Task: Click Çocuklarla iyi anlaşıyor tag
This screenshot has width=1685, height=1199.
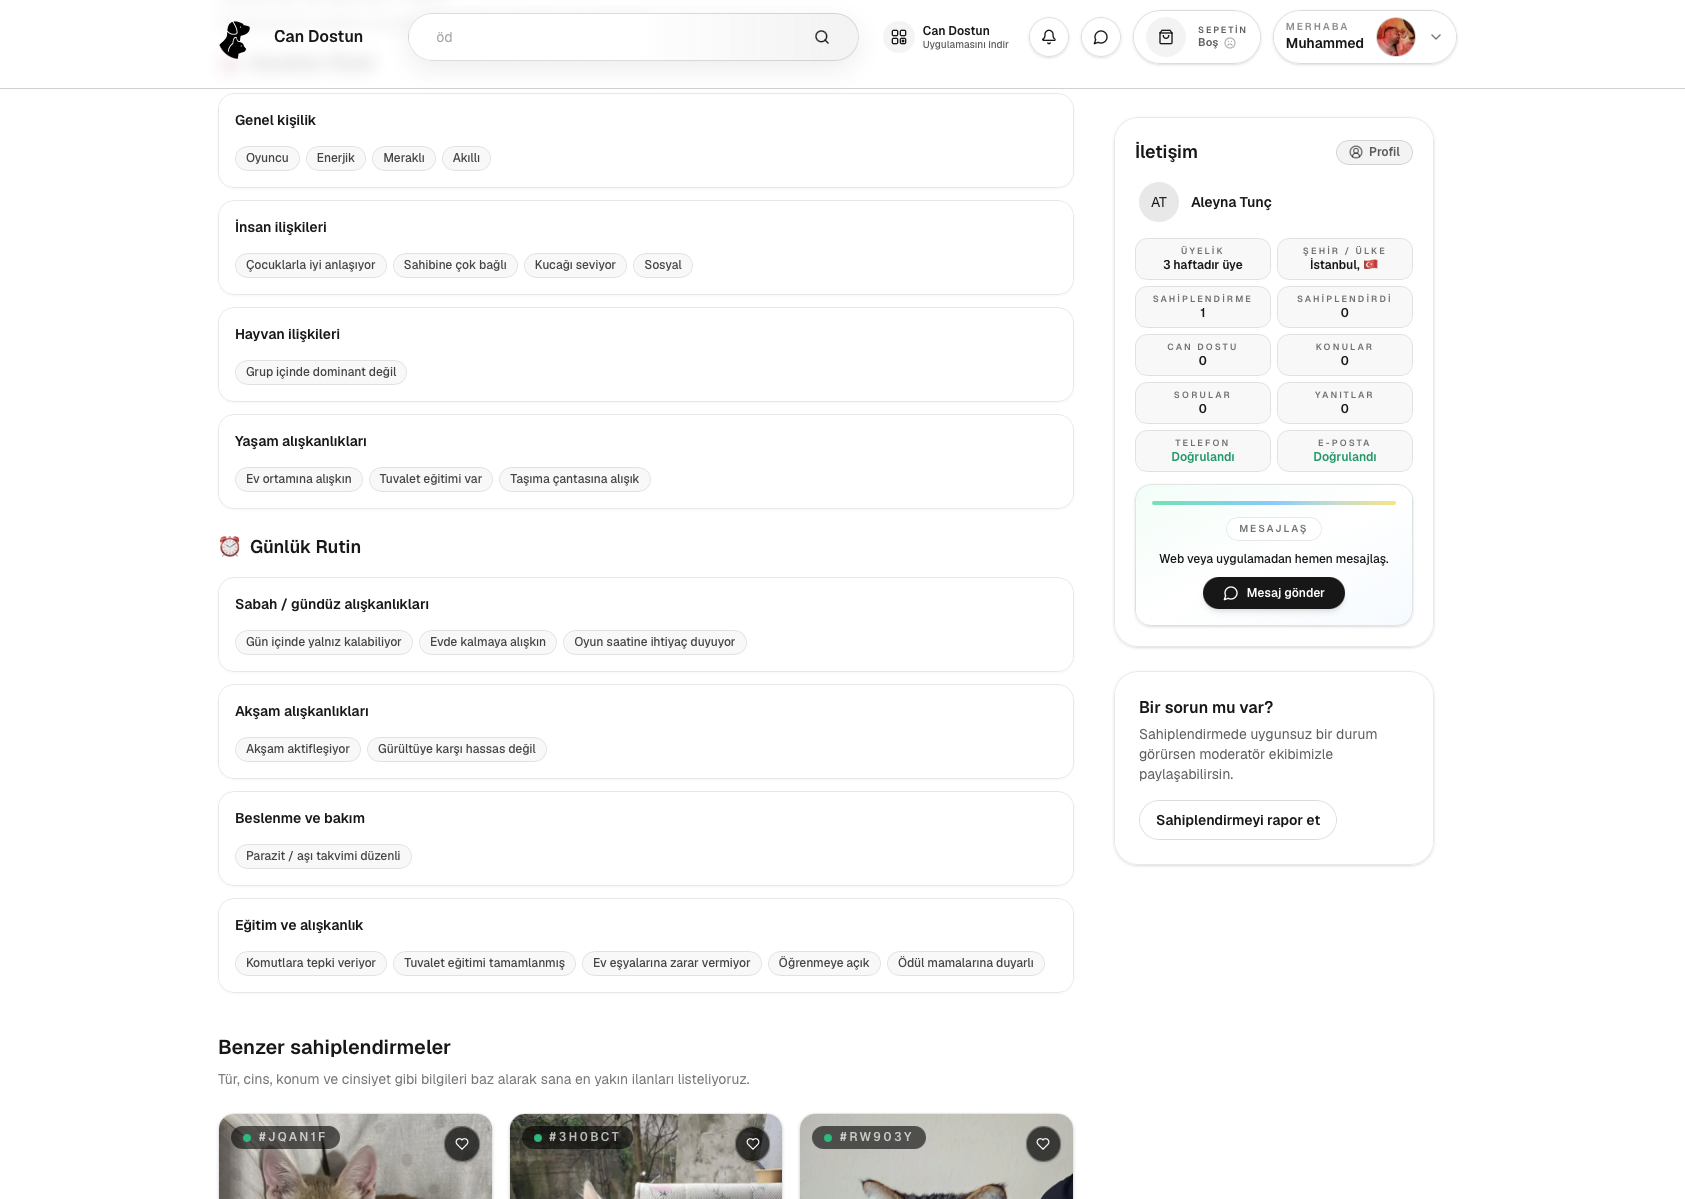Action: [x=311, y=265]
